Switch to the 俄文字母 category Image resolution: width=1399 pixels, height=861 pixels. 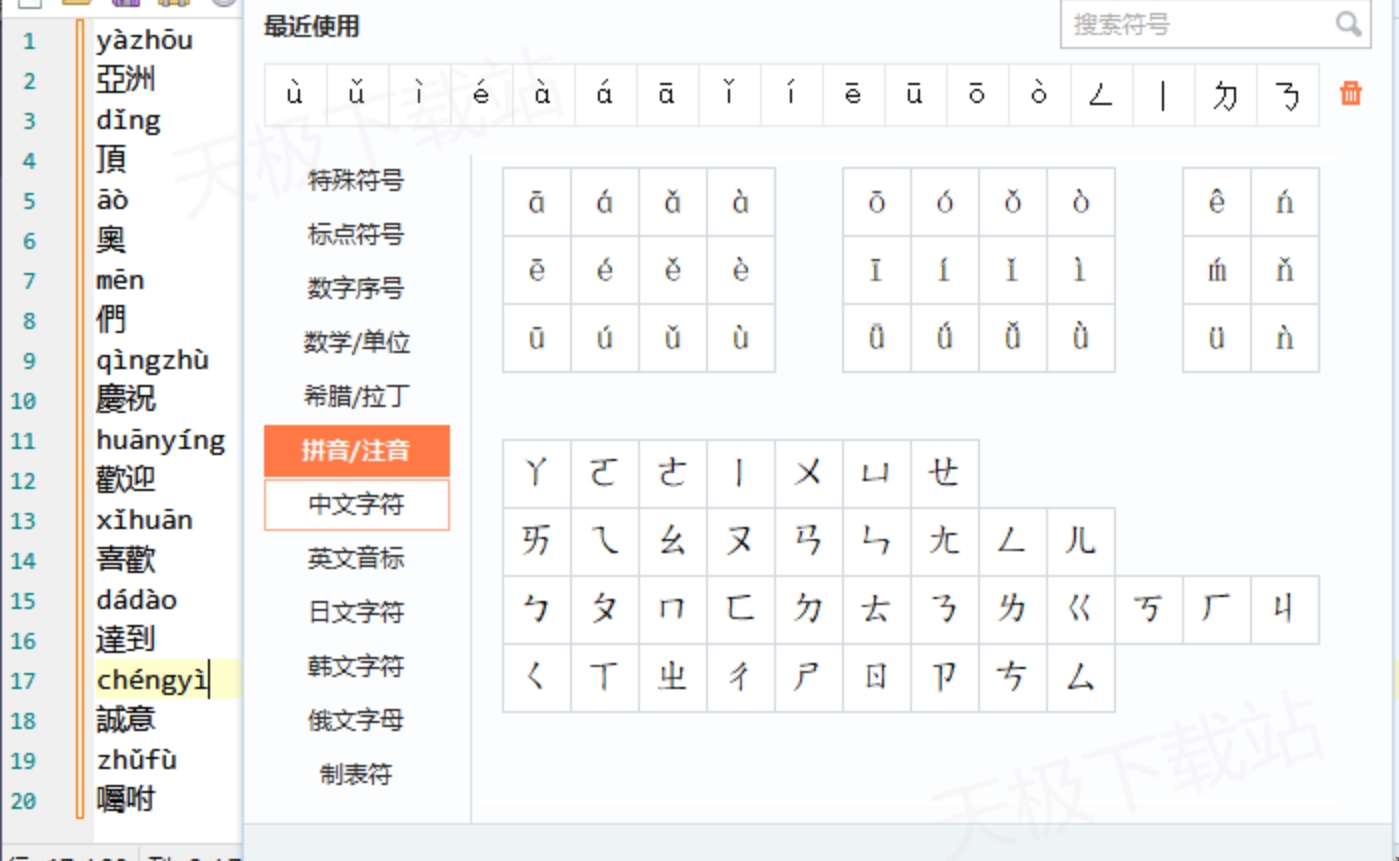pyautogui.click(x=356, y=721)
